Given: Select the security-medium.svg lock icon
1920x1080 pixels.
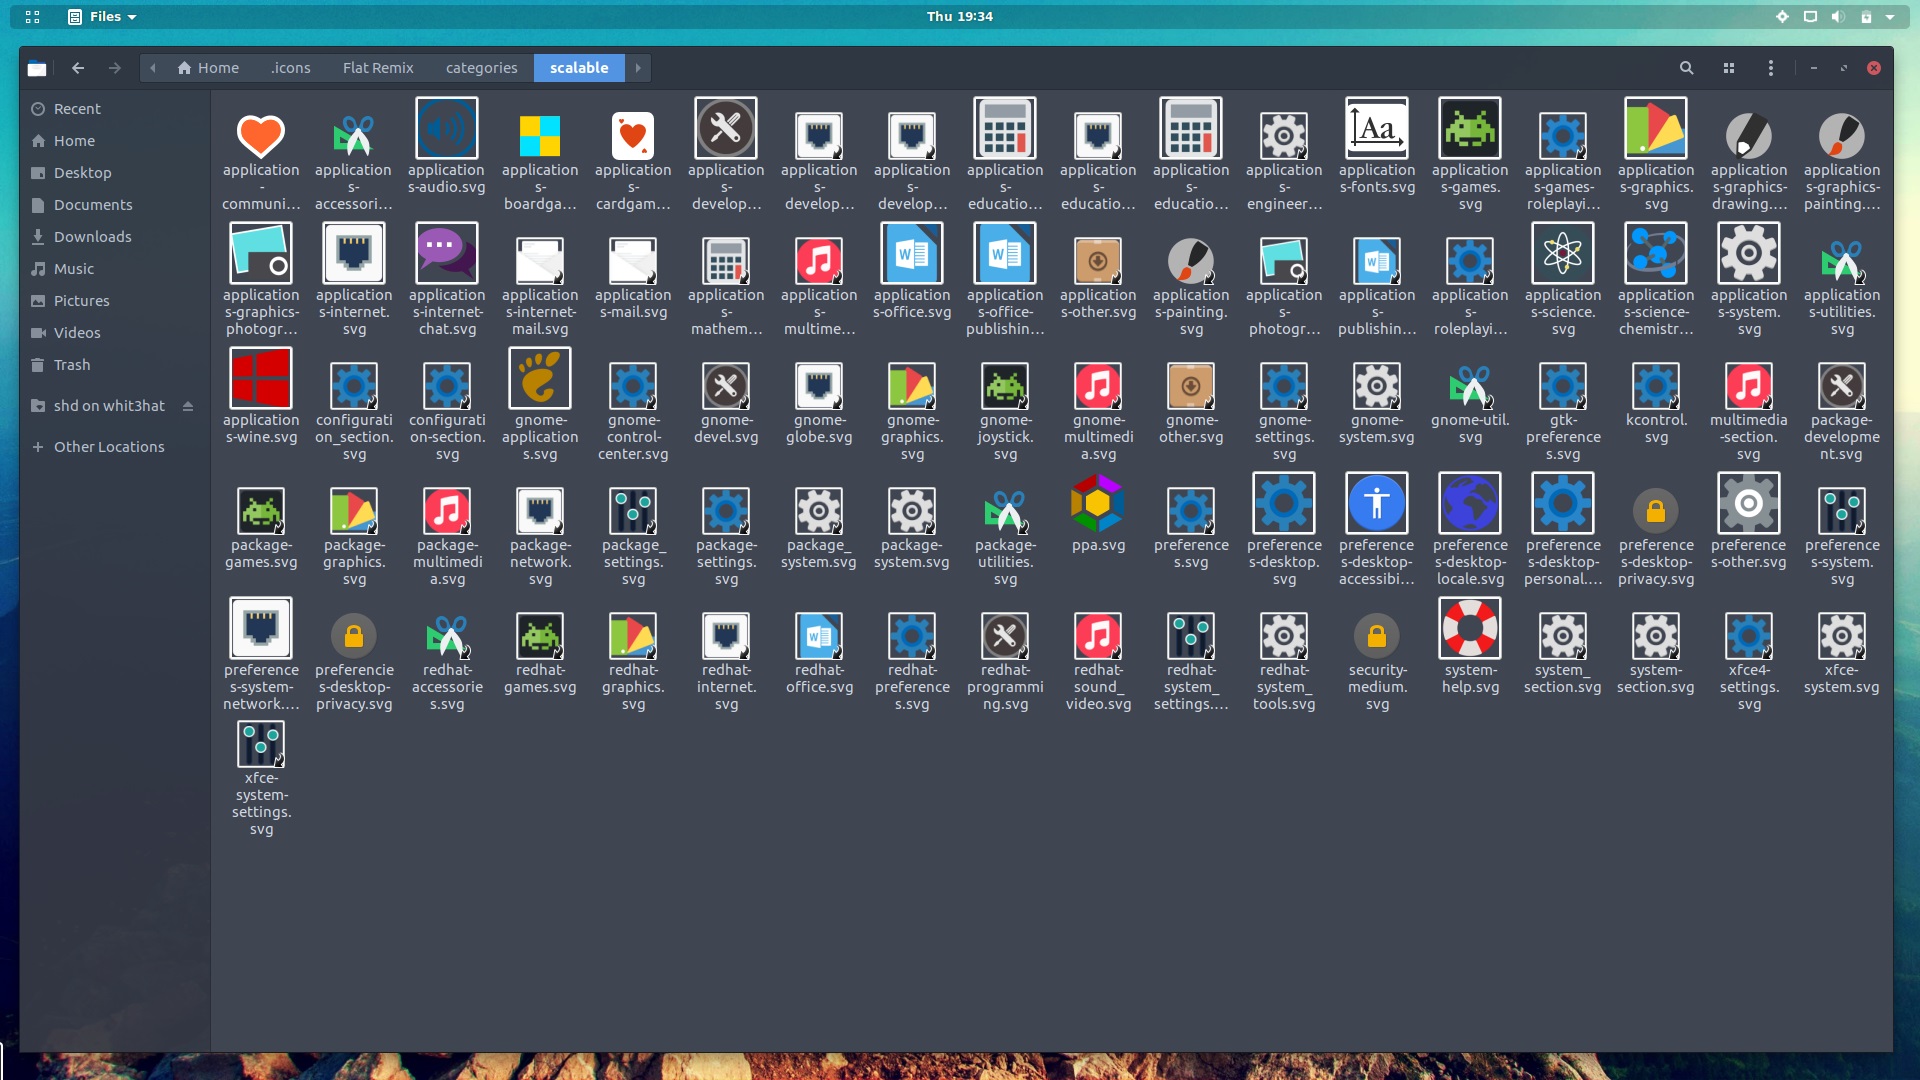Looking at the screenshot, I should click(1377, 636).
